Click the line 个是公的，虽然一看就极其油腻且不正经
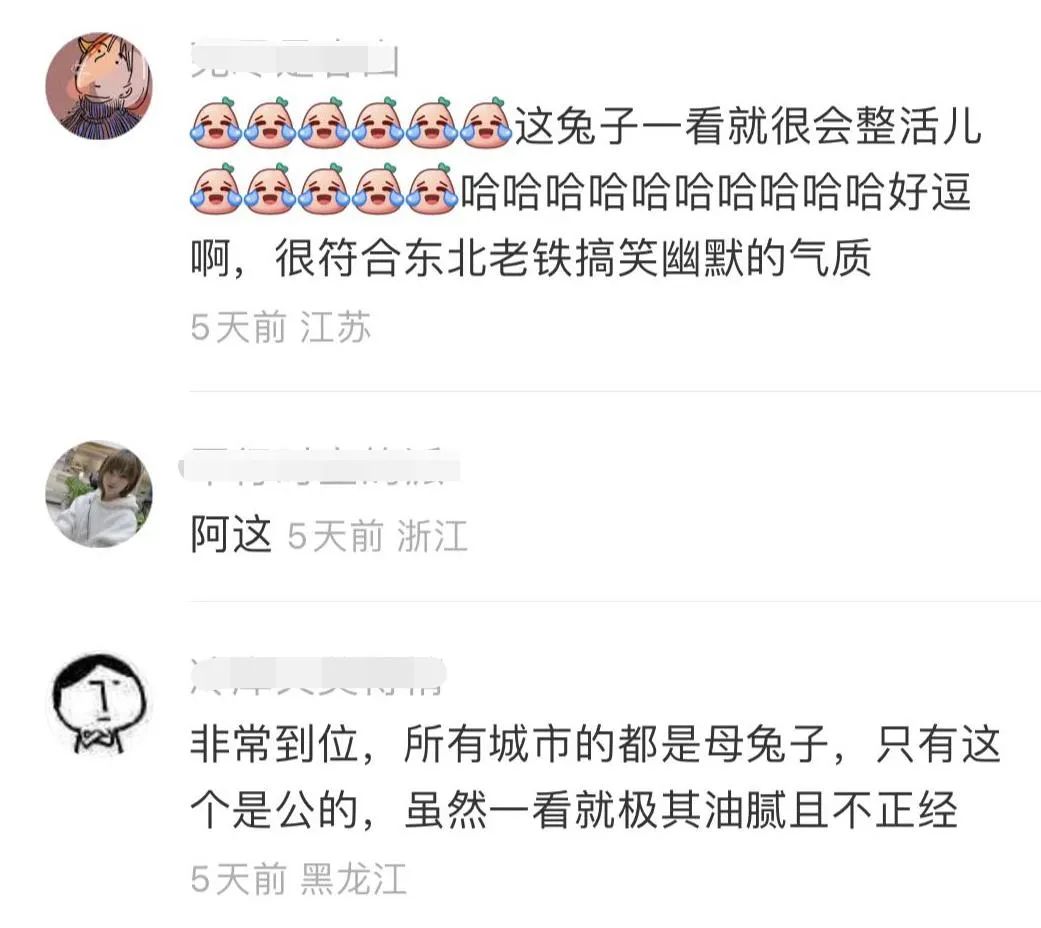 coord(574,810)
